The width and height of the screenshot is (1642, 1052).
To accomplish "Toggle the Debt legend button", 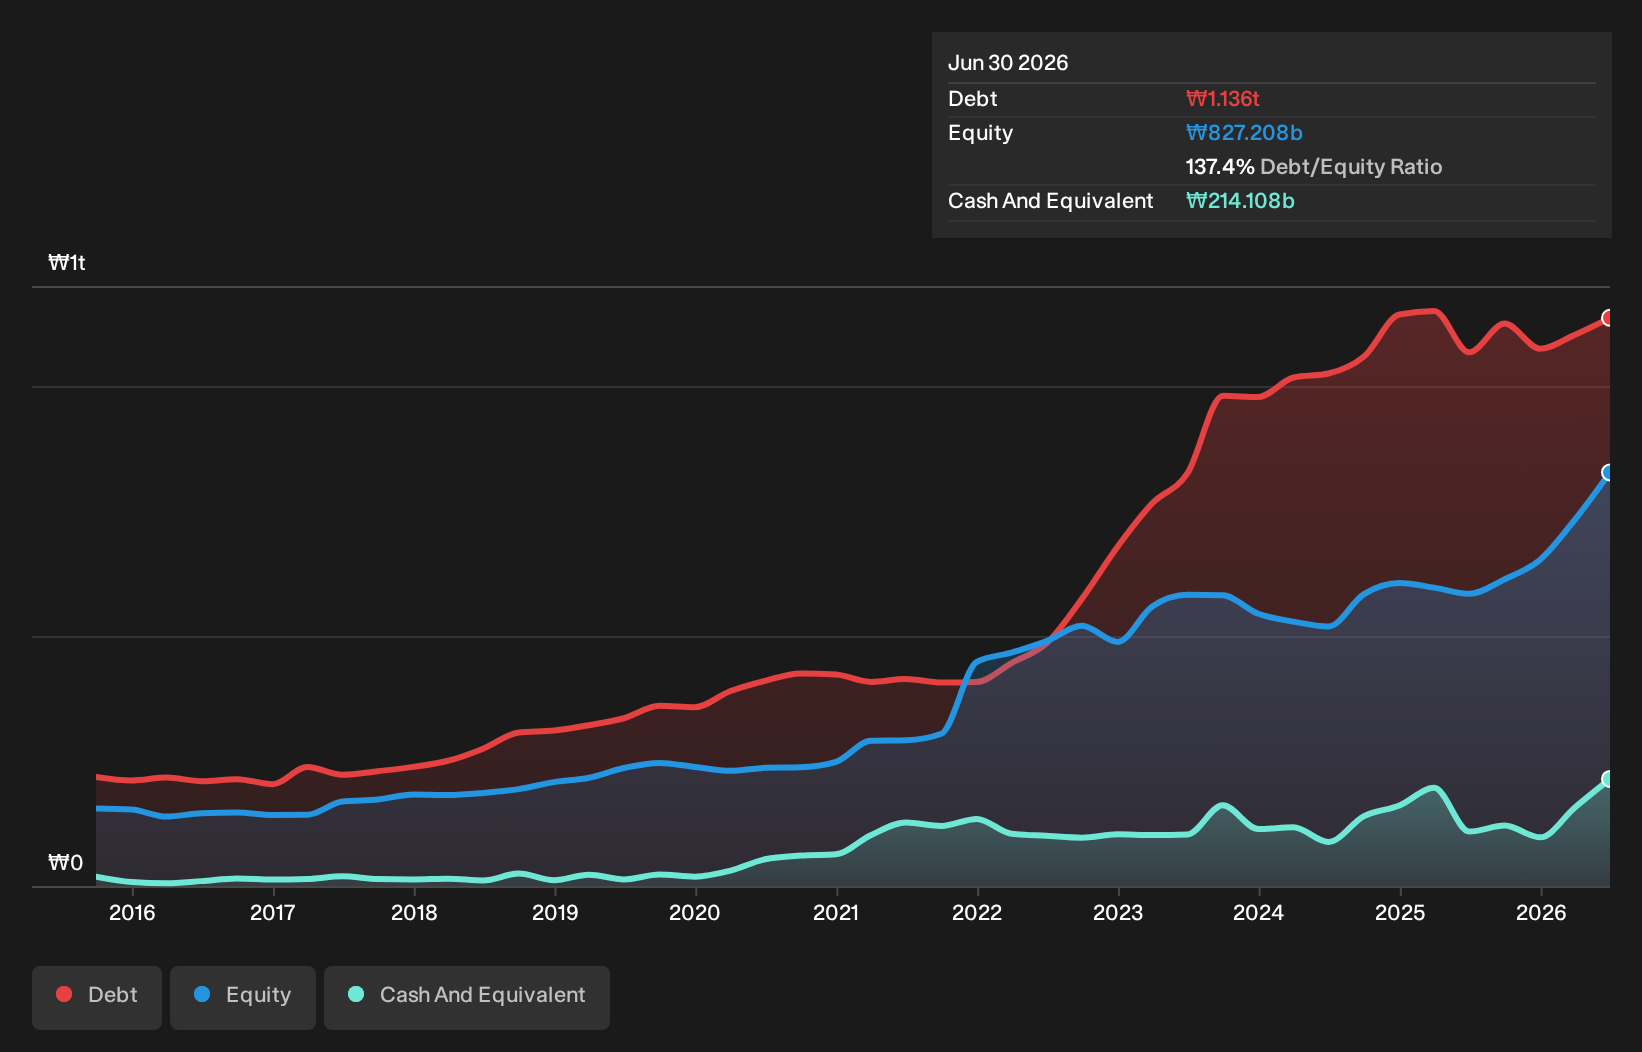I will [97, 997].
